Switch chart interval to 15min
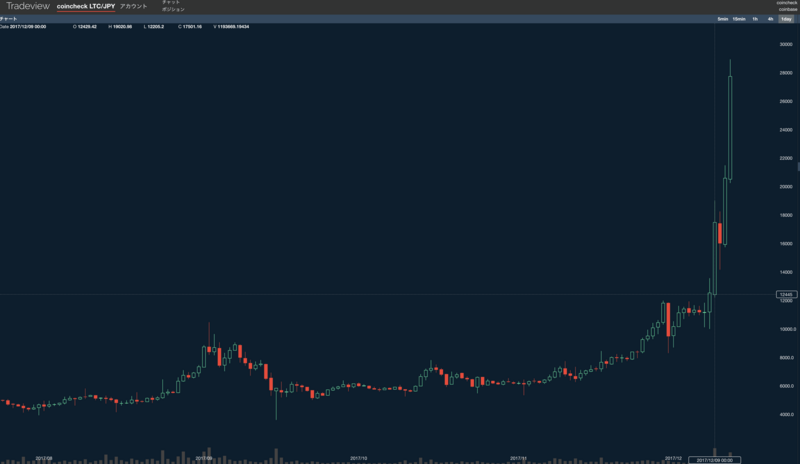 (x=739, y=19)
